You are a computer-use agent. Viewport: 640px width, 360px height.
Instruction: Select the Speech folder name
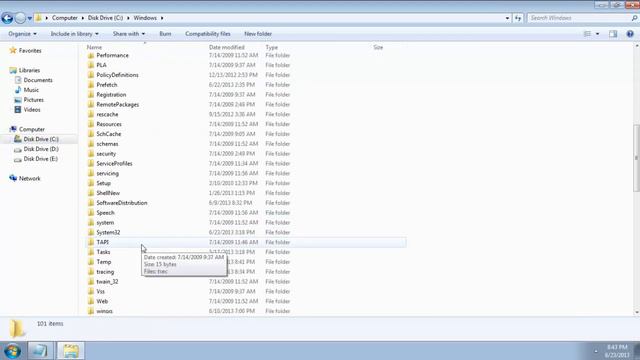(105, 213)
